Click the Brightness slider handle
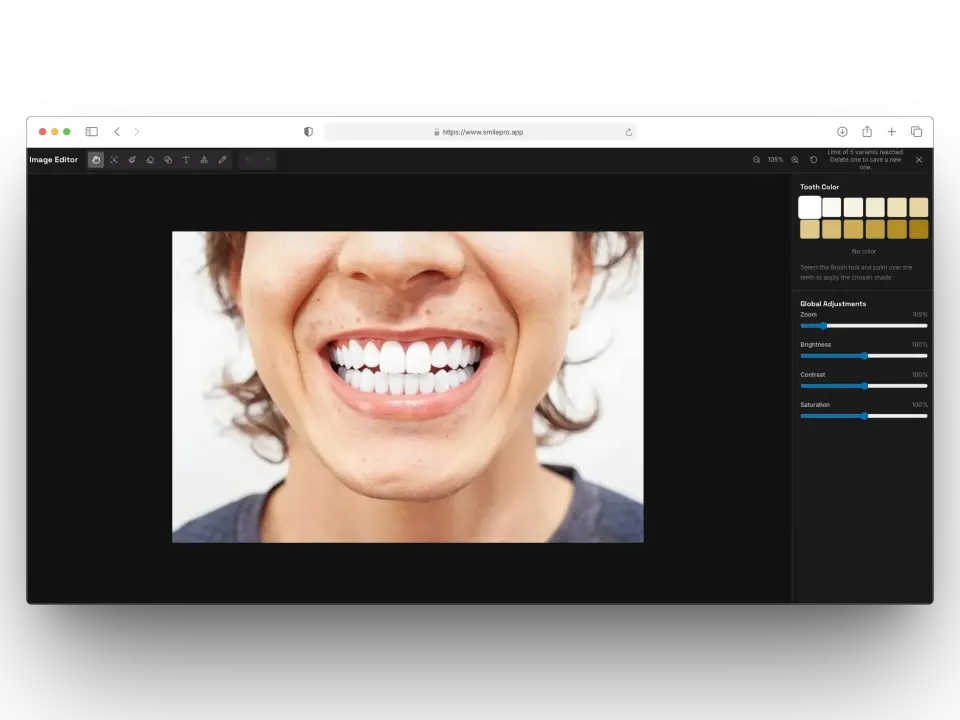 (x=864, y=356)
